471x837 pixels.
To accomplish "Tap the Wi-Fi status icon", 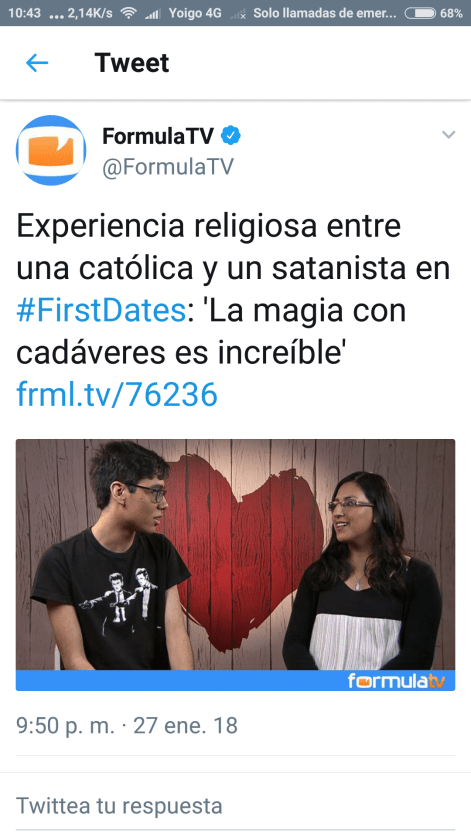I will tap(128, 13).
